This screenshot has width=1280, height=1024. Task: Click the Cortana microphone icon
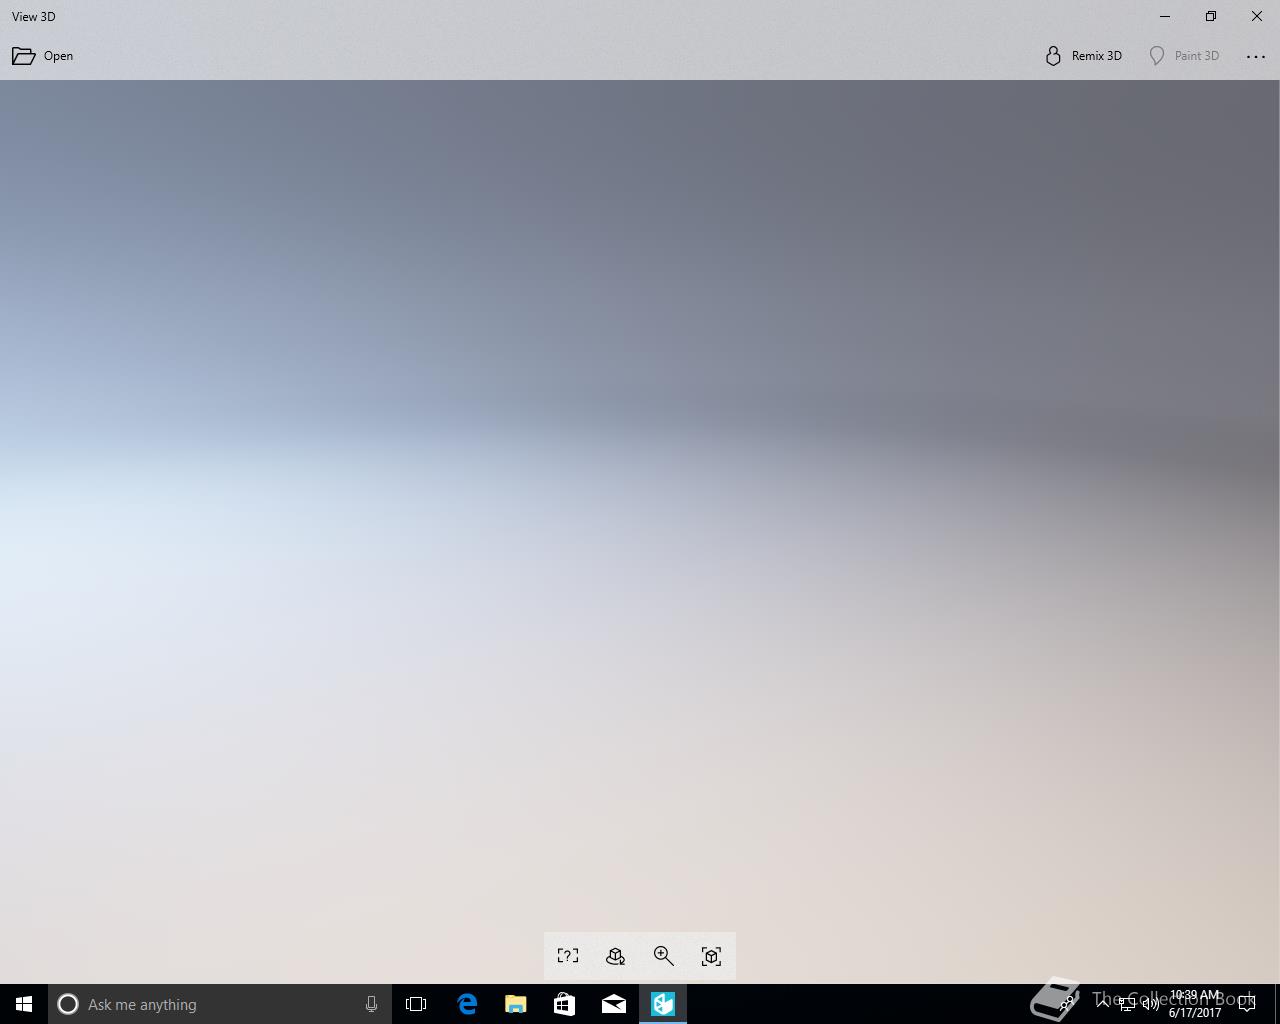(x=371, y=1004)
